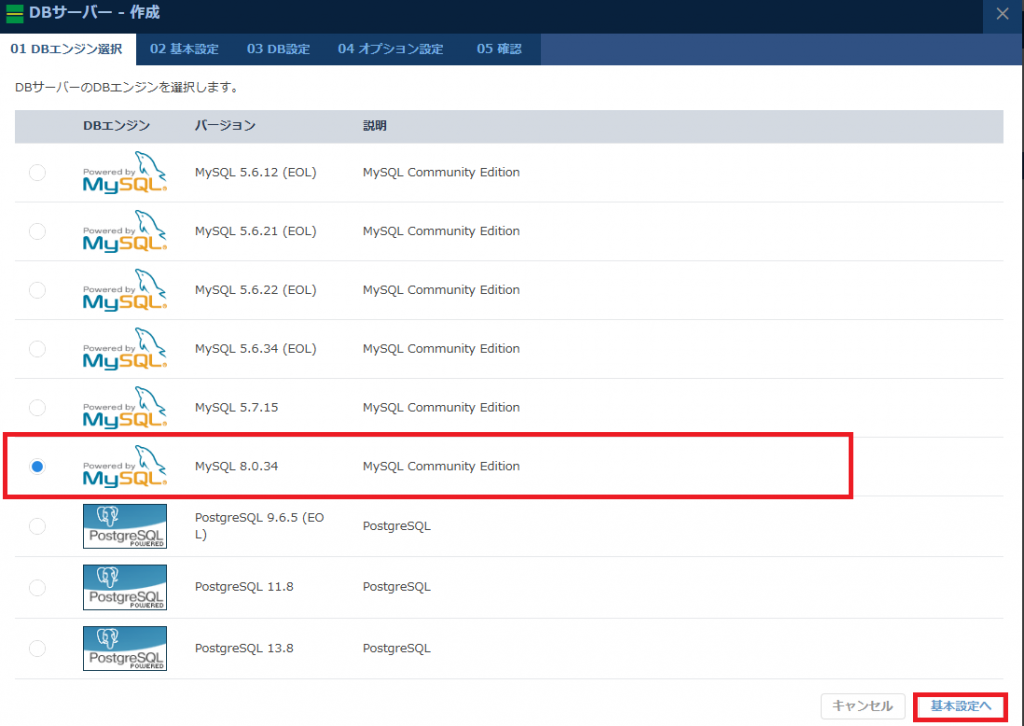The image size is (1024, 726).
Task: Click the PostgreSQL description in the 13.8 row
Action: [396, 648]
